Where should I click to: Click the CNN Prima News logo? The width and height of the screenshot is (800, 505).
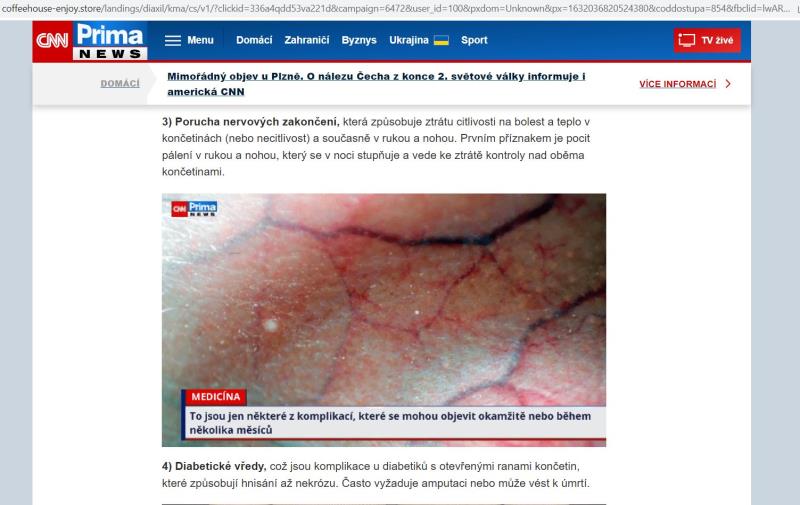[90, 41]
